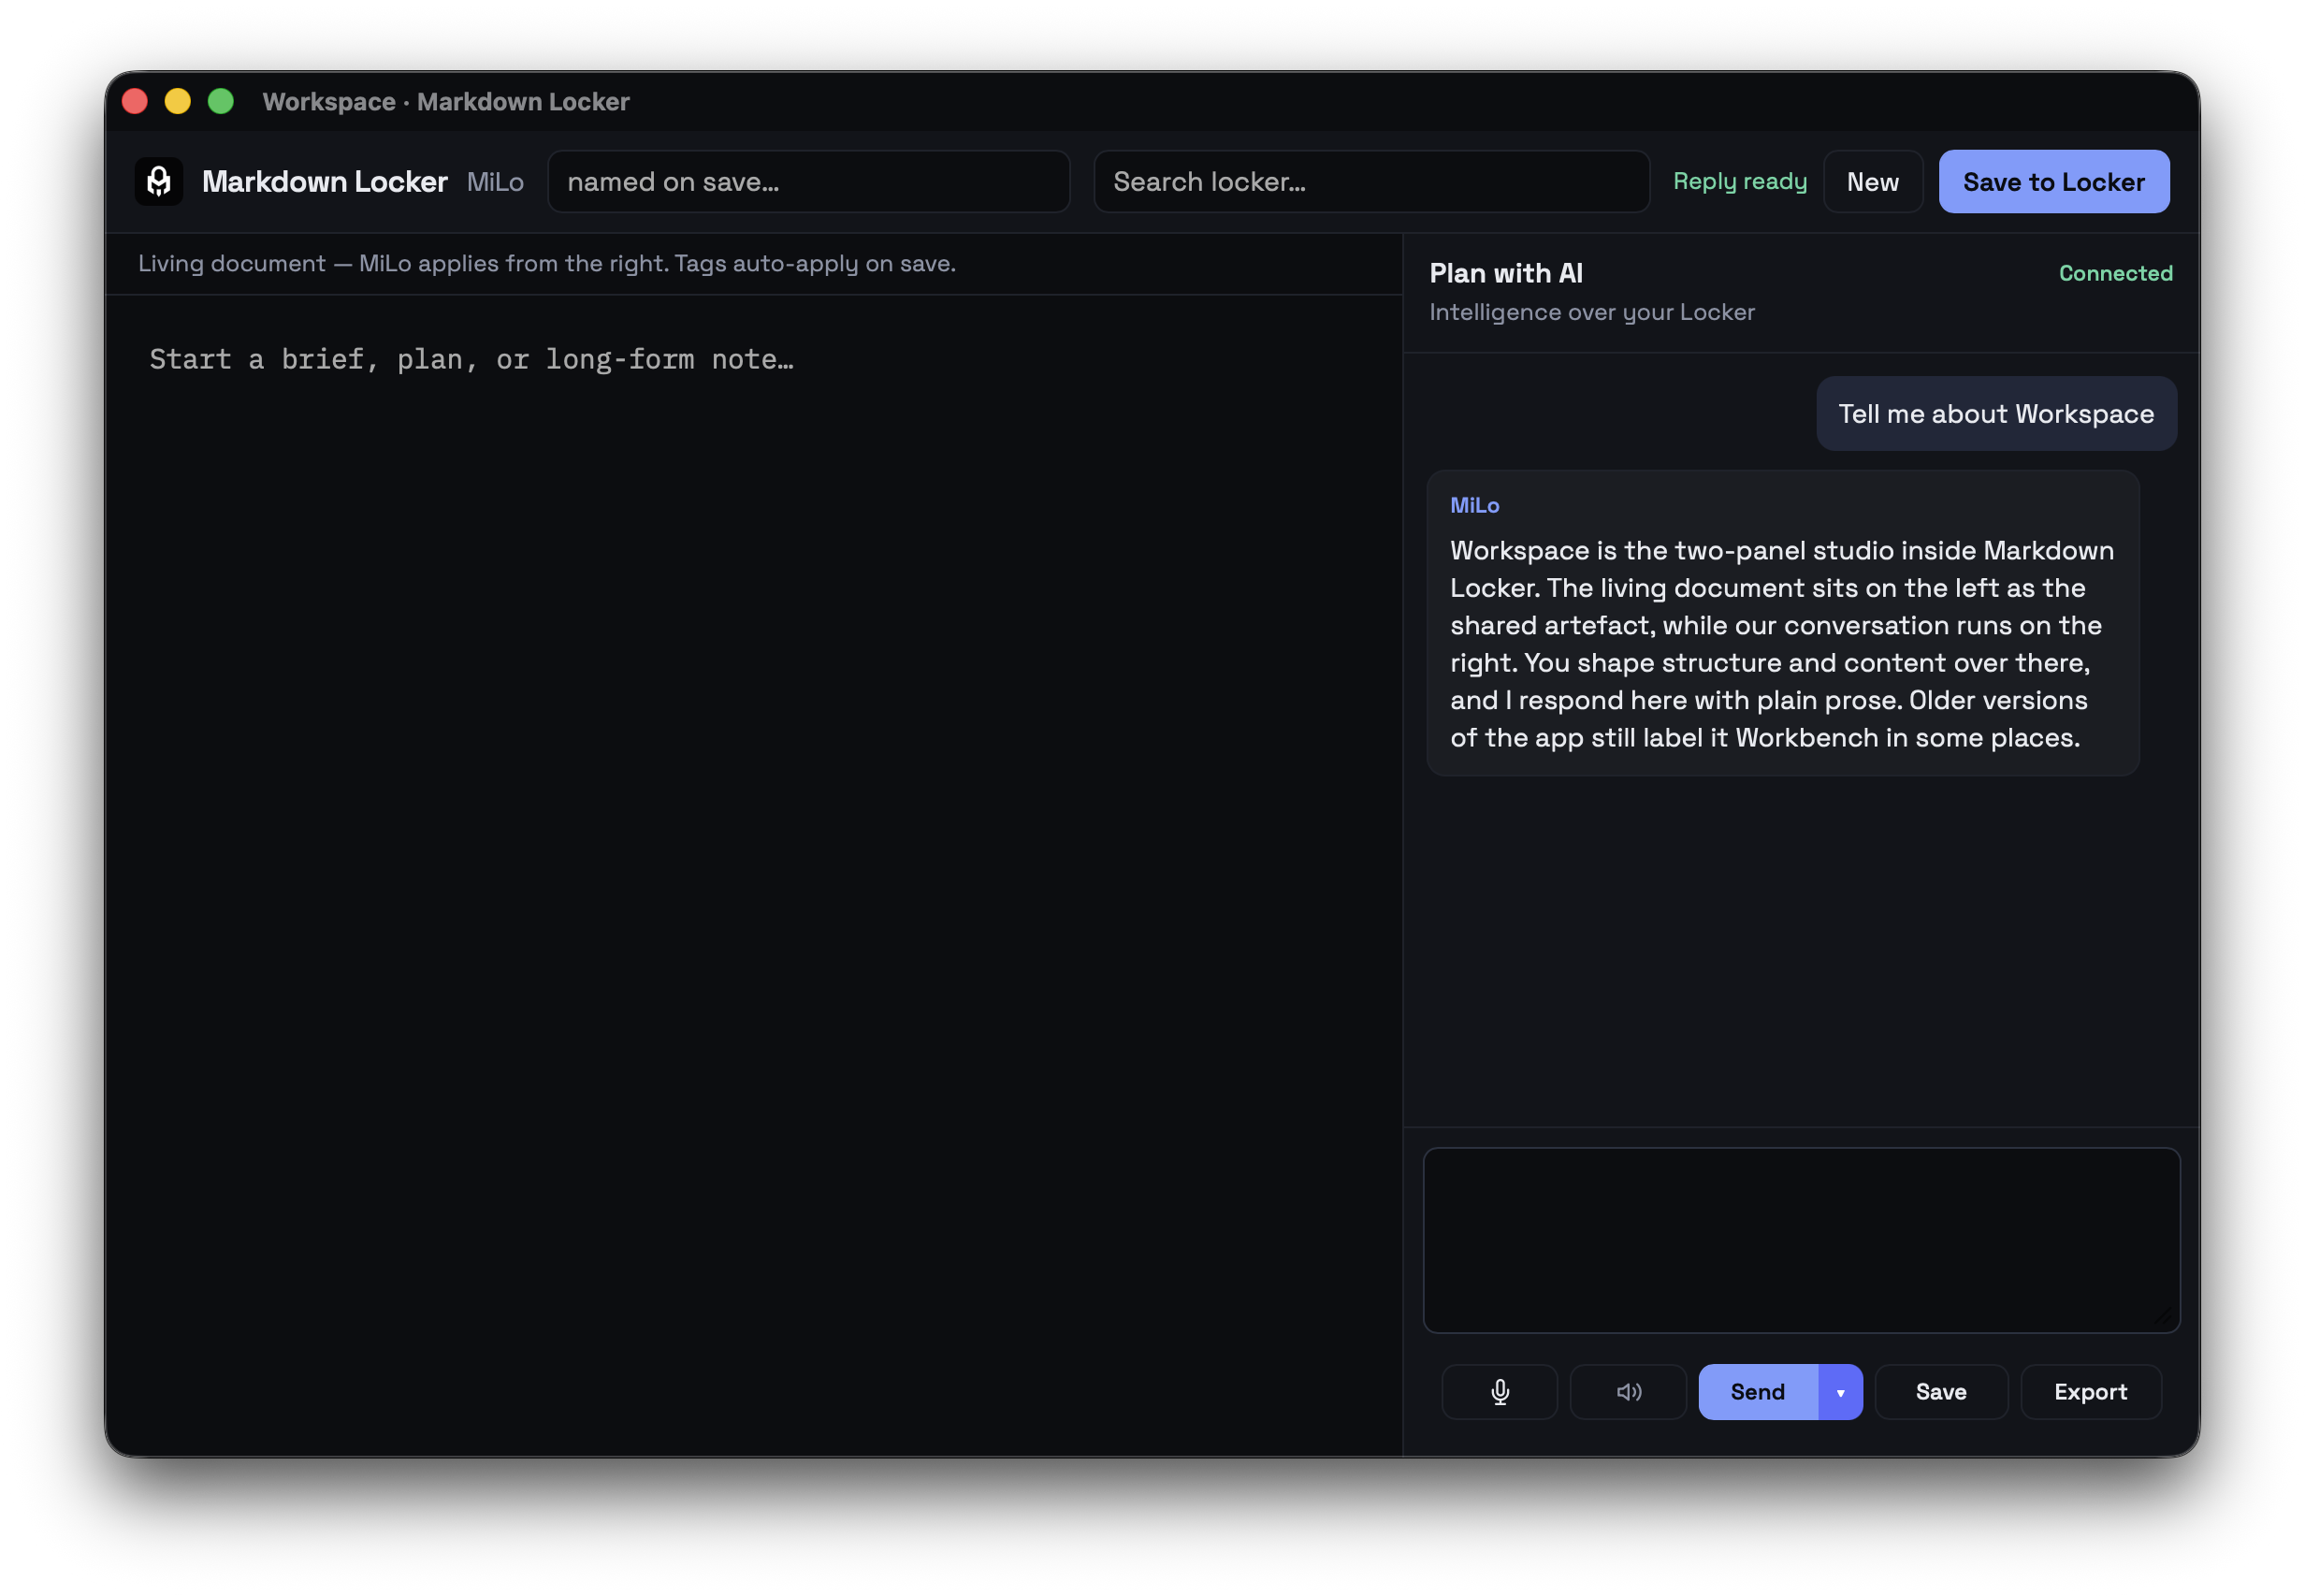Minimize the window with the yellow button

178,102
